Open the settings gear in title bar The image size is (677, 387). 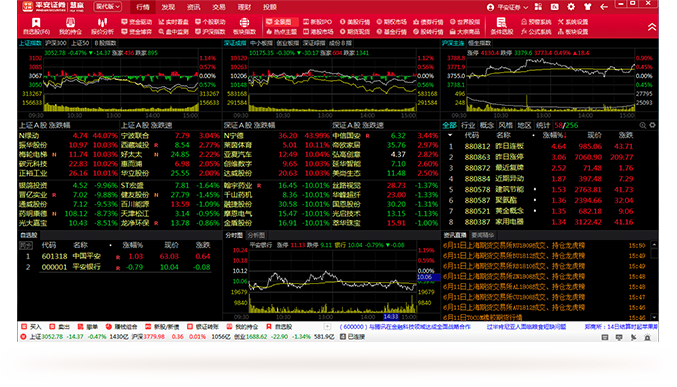571,7
